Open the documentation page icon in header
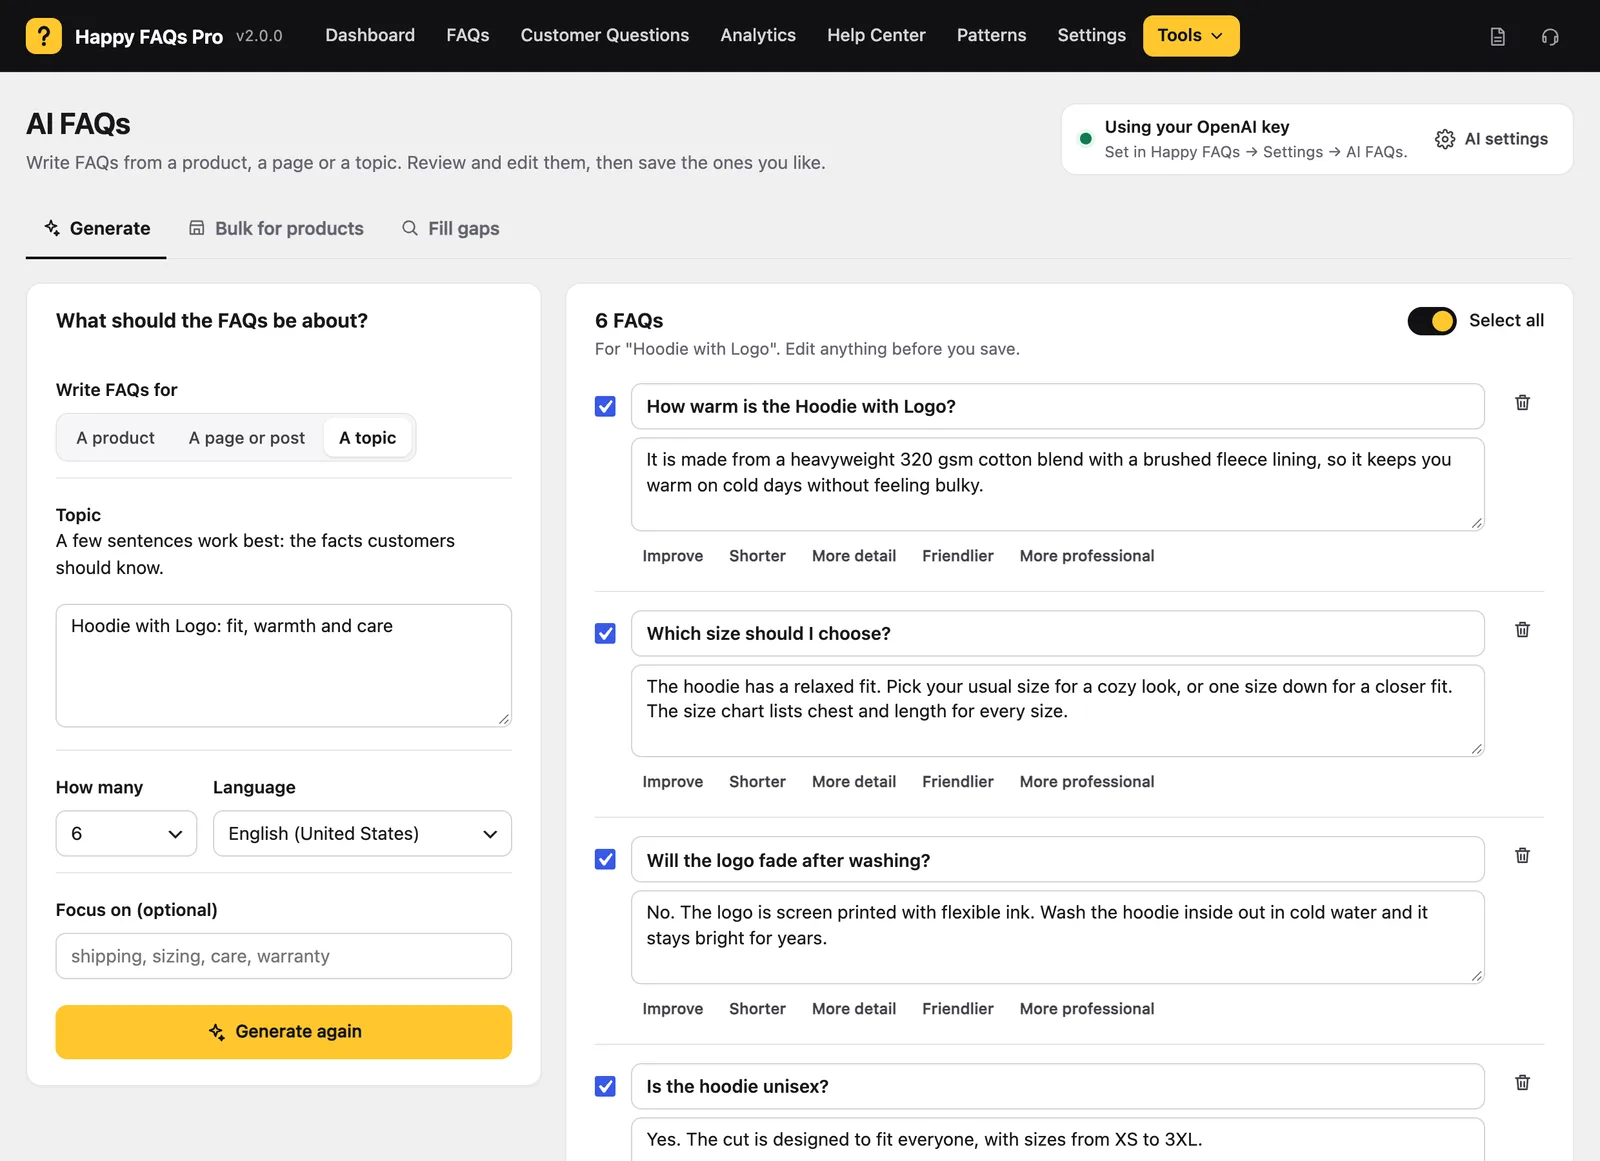Viewport: 1600px width, 1161px height. 1497,37
